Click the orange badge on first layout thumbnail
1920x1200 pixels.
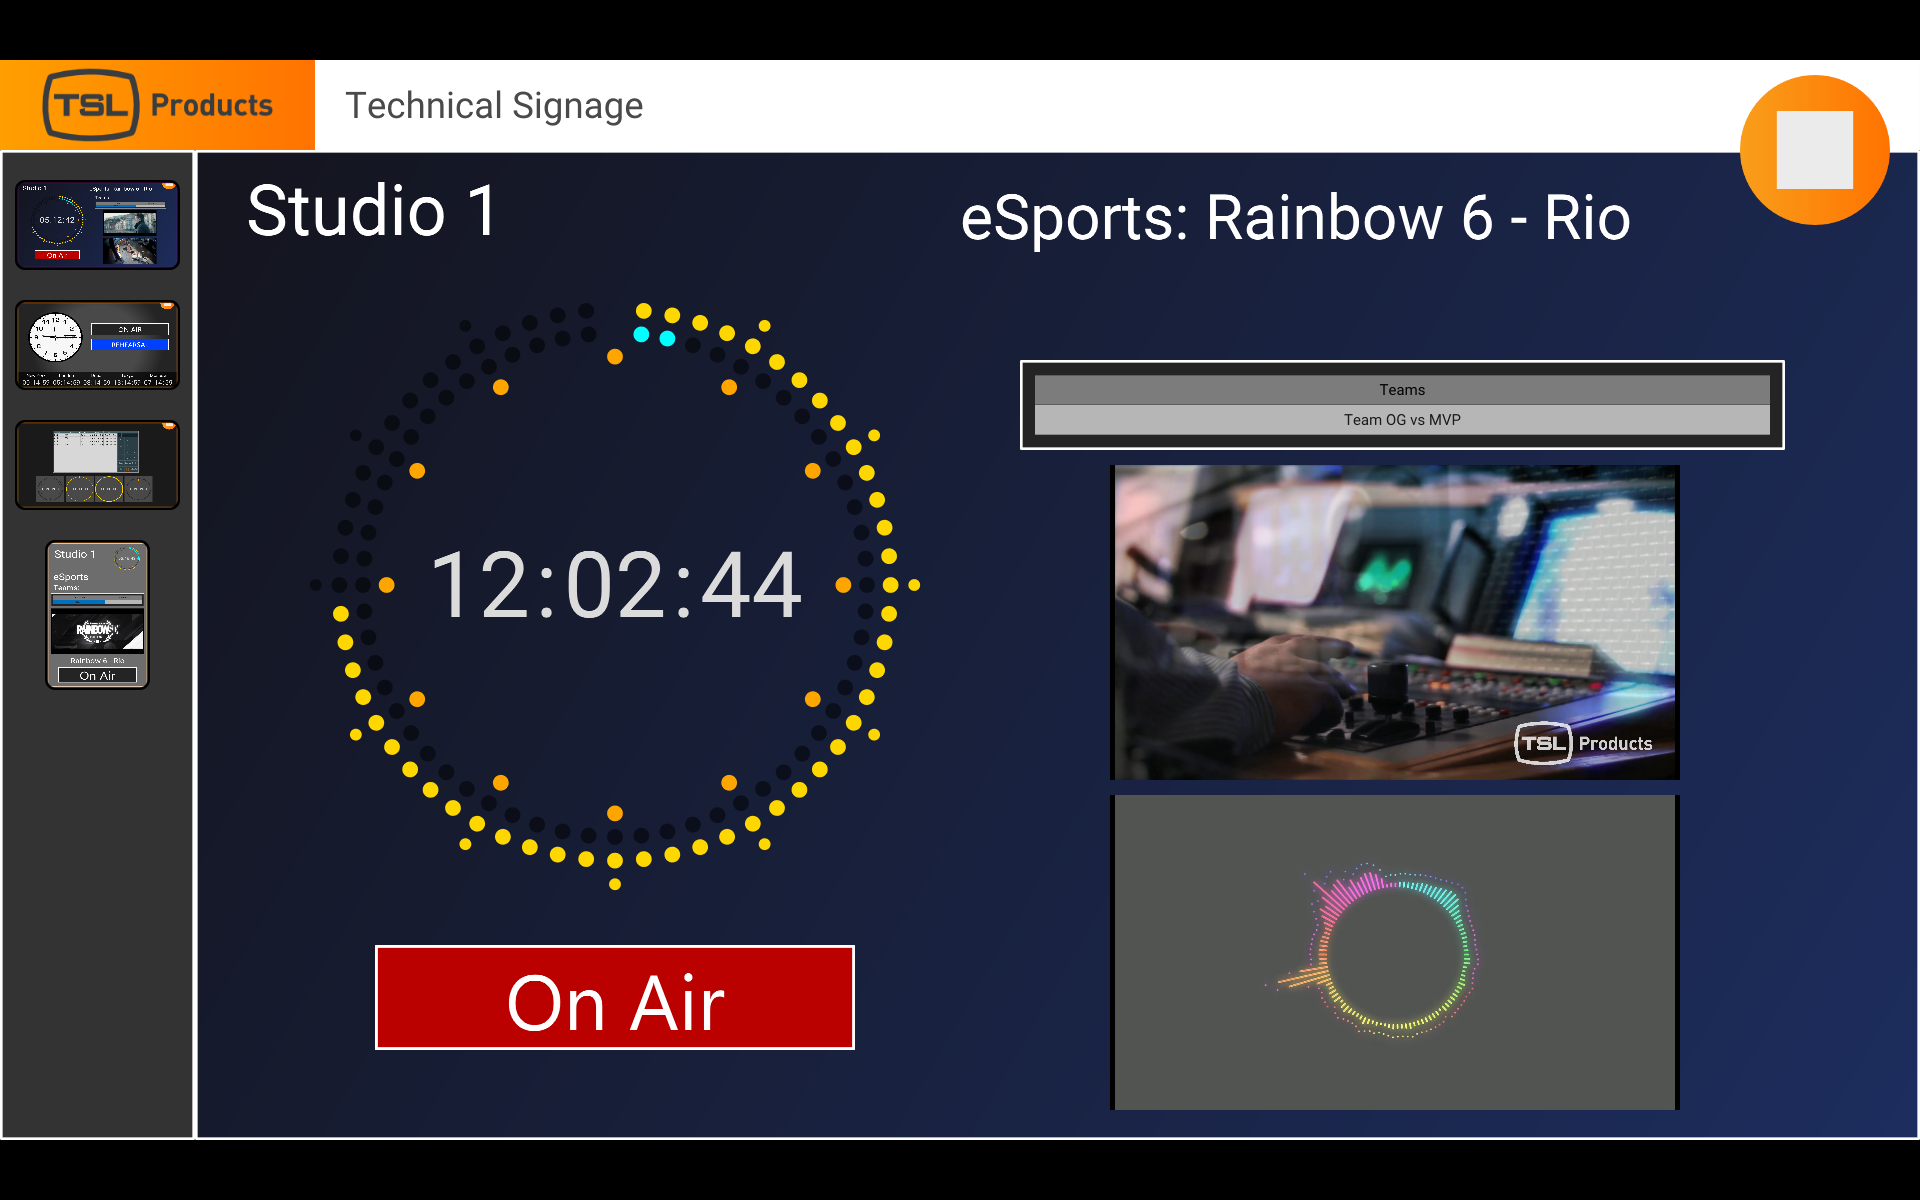[x=169, y=186]
